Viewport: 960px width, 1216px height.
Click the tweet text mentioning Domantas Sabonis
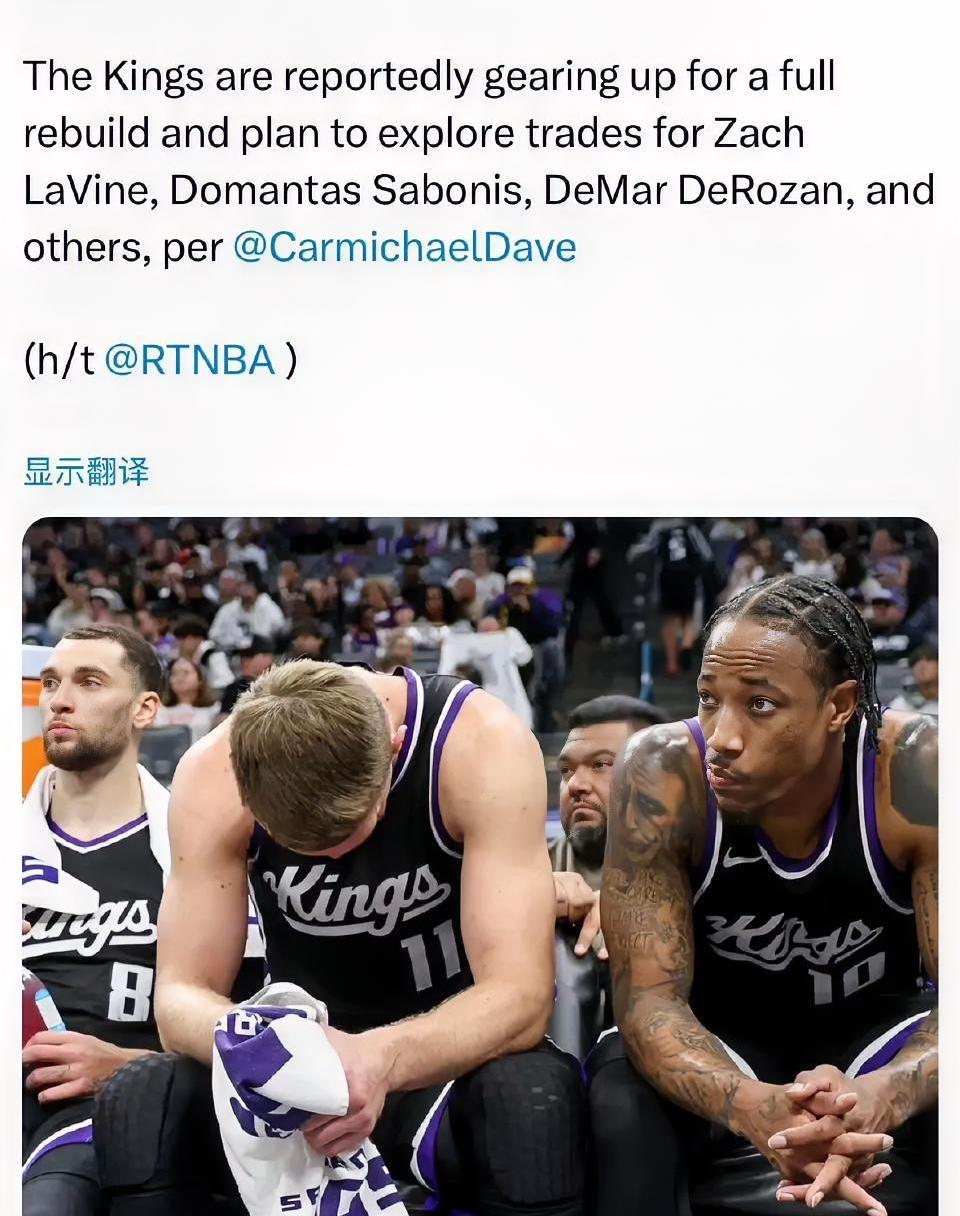350,190
